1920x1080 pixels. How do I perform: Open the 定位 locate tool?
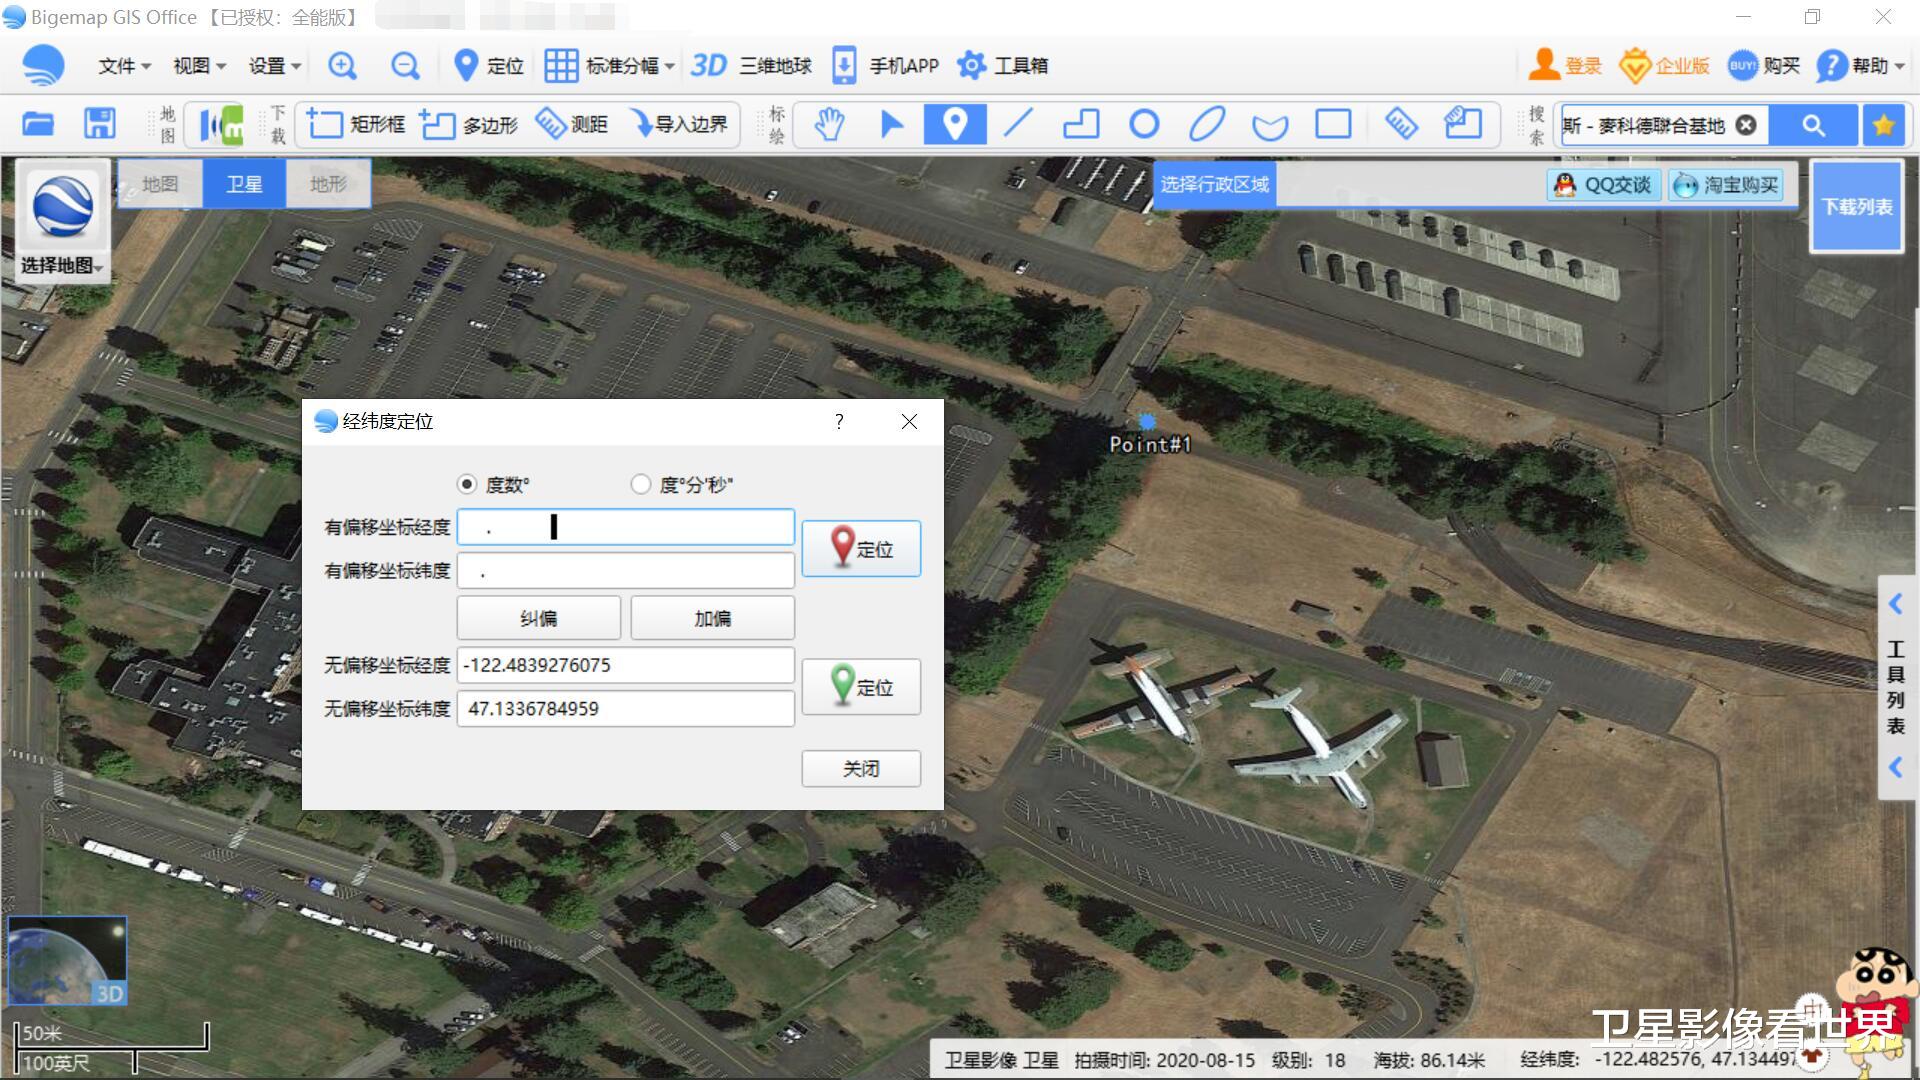489,66
